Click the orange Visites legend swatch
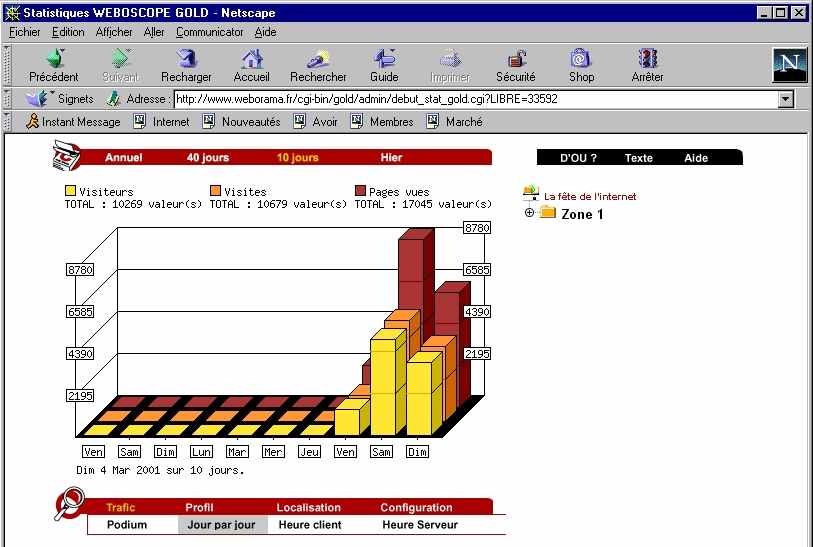813x547 pixels. 215,191
